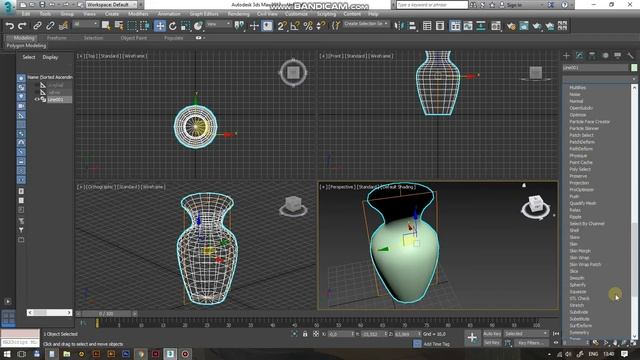Toggle Window/Crossing selection mode

145,26
